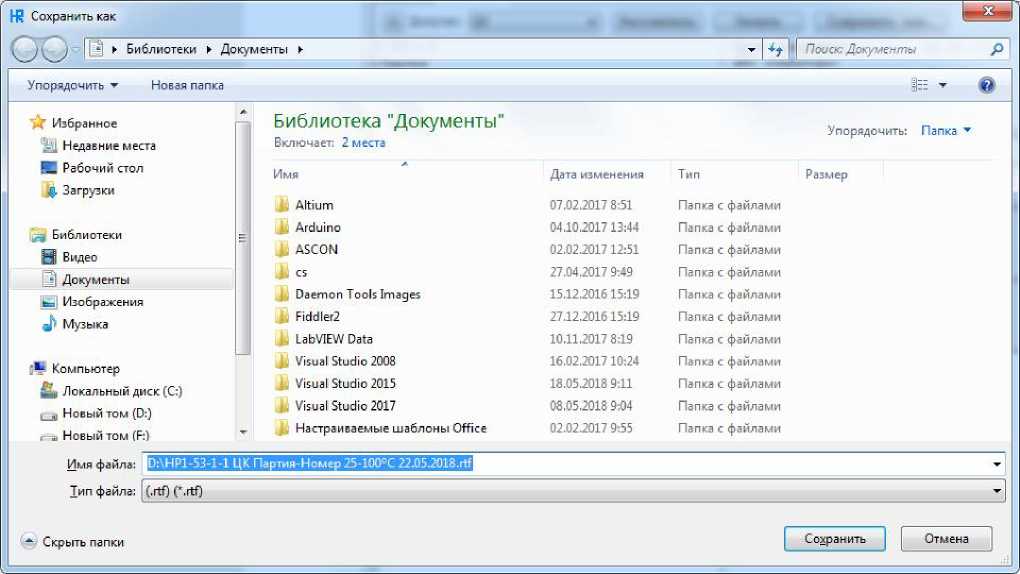Screen dimensions: 1020x574
Task: Select Локальный диск (C:) drive
Action: (121, 391)
